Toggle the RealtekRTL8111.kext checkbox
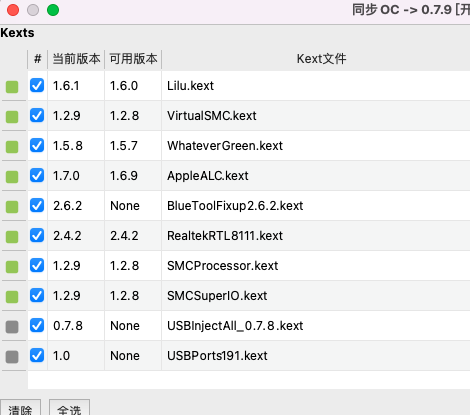 37,235
